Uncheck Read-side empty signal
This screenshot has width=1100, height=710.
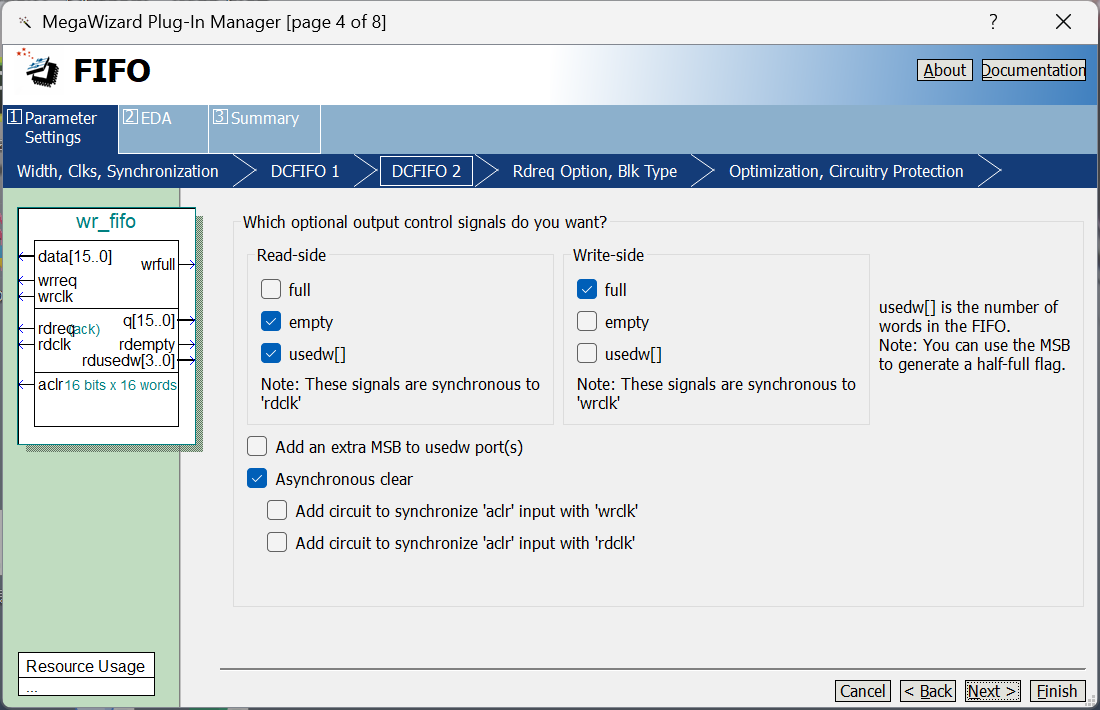(x=271, y=321)
